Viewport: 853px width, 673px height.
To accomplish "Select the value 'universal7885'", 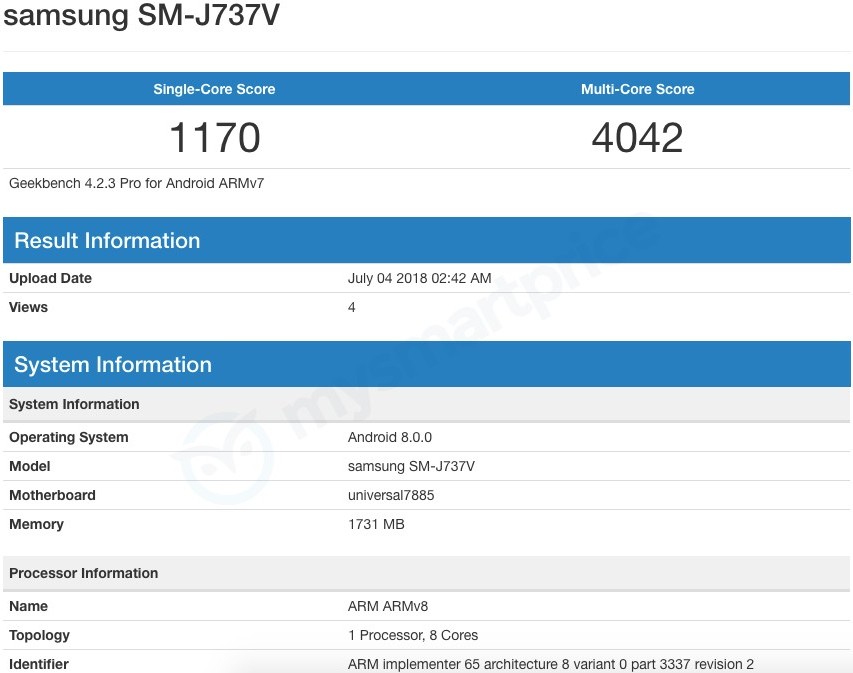I will tap(391, 495).
